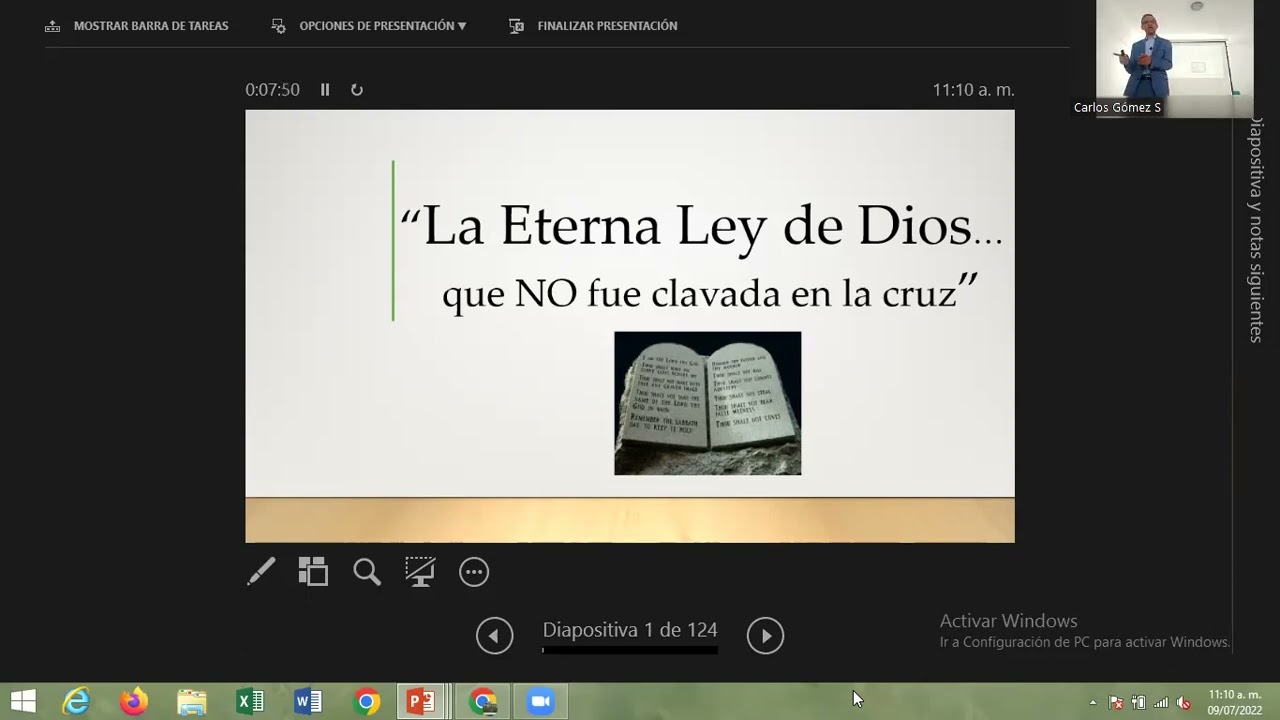Click the elapsed time 0:07:50
This screenshot has width=1280, height=720.
point(273,90)
